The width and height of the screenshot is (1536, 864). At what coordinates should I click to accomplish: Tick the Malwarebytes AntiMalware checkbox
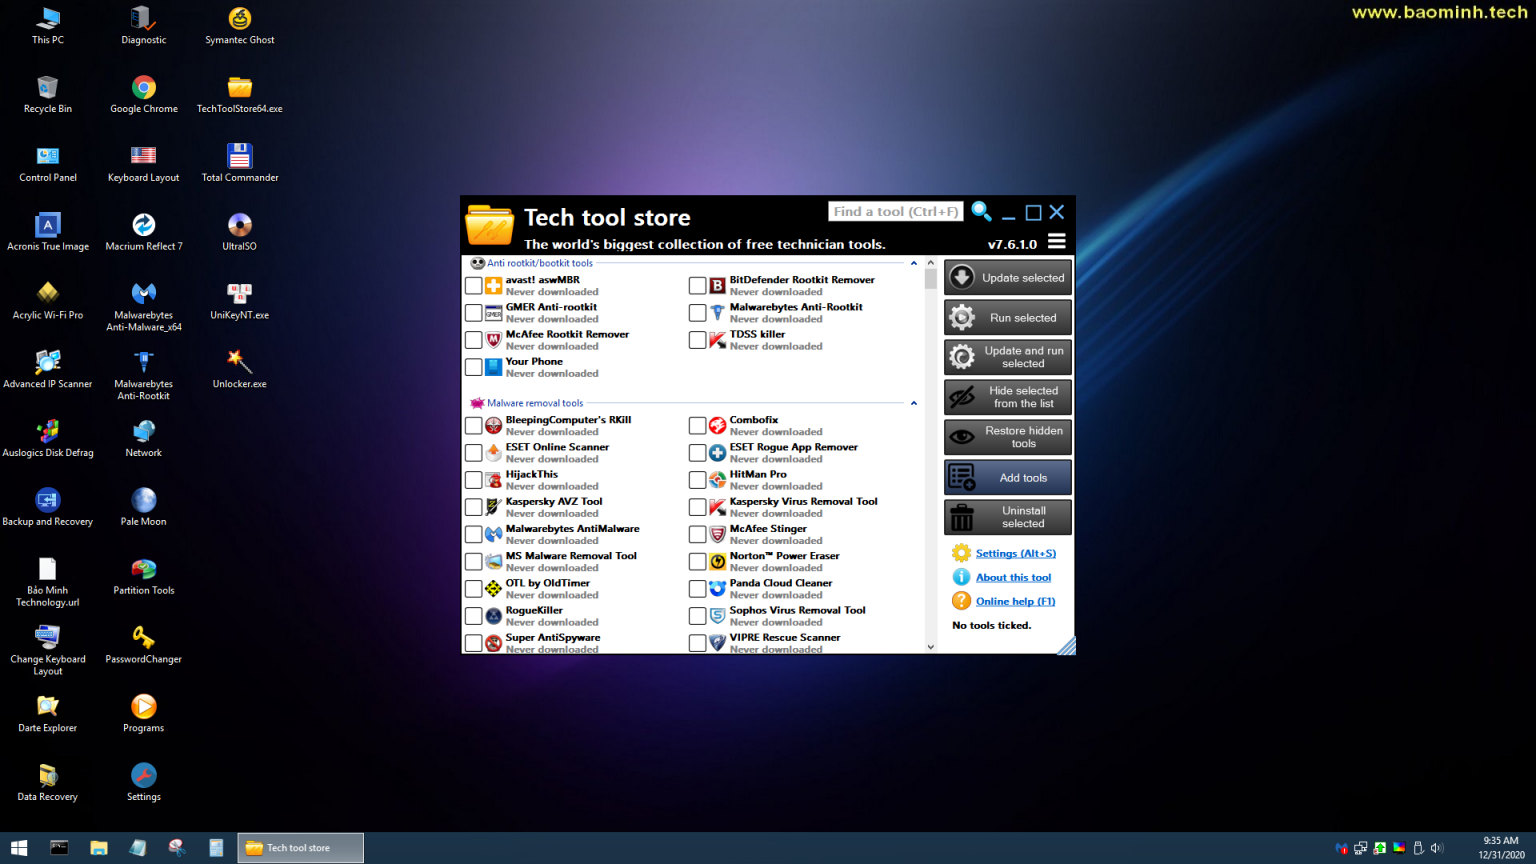tap(474, 534)
